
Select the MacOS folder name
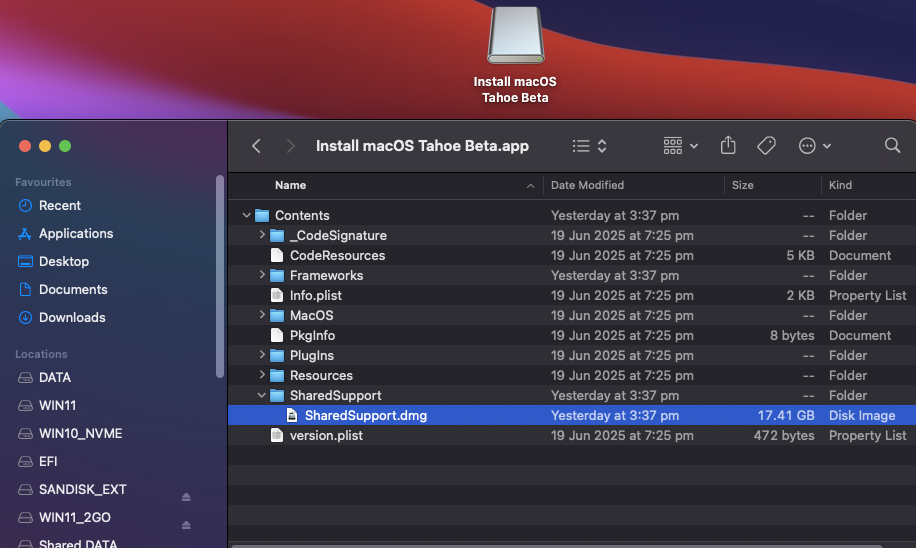311,315
